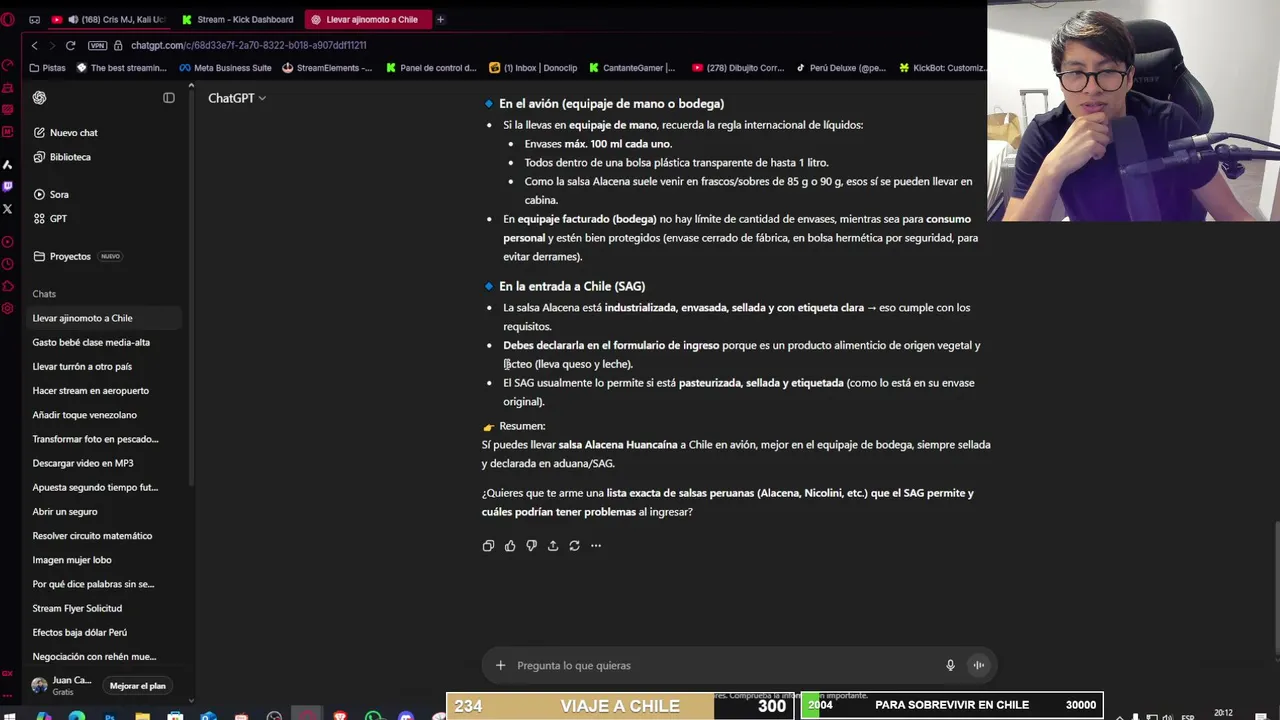Give the response a thumbs up

click(510, 546)
